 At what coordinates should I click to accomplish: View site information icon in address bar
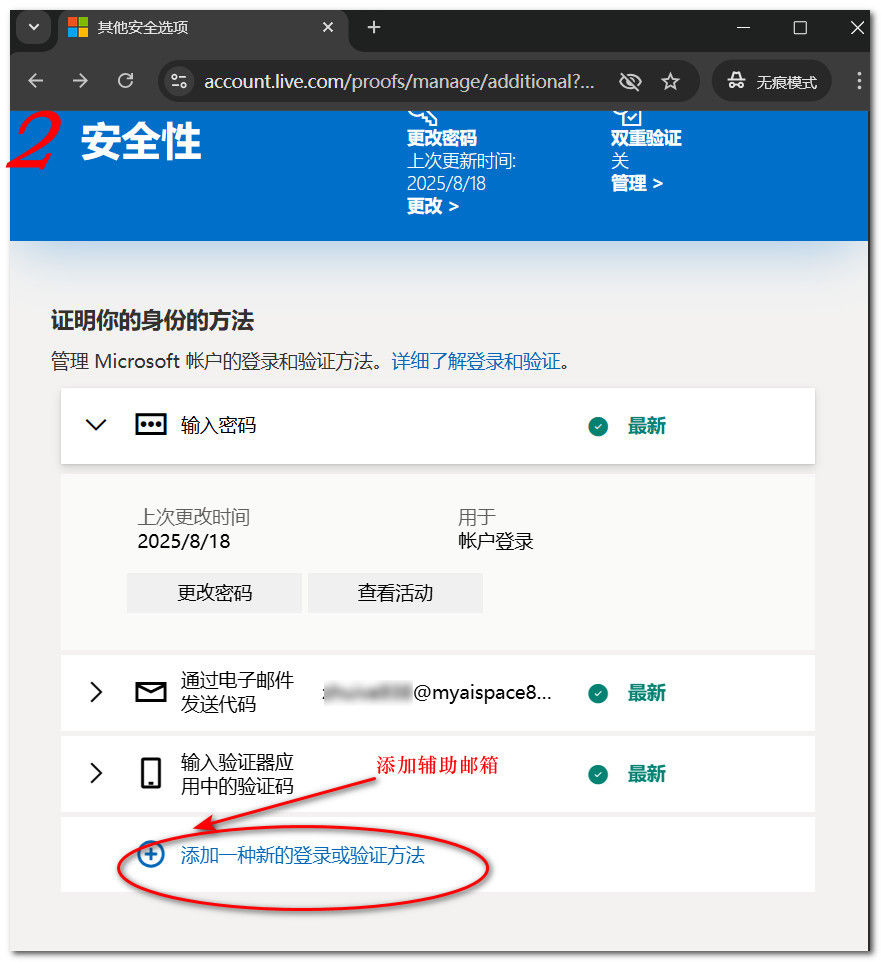[179, 81]
